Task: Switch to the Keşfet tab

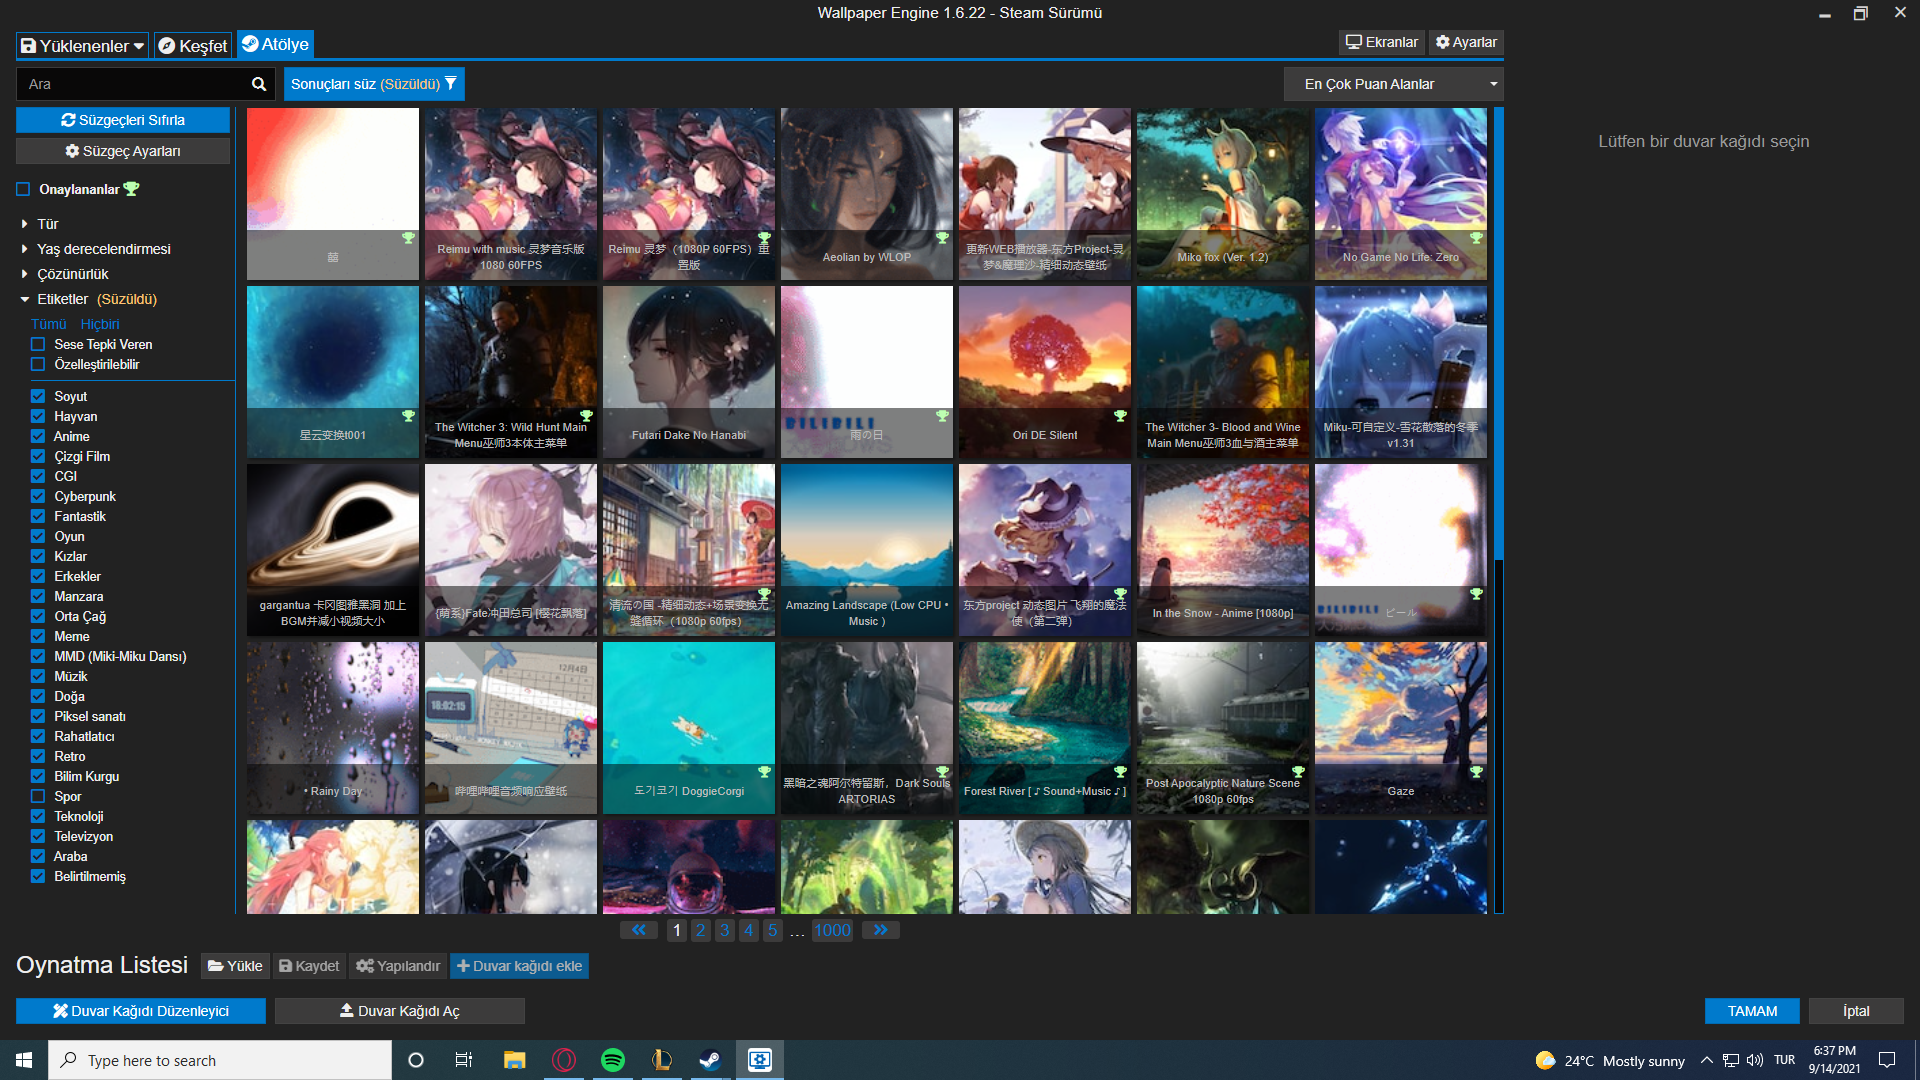Action: 193,46
